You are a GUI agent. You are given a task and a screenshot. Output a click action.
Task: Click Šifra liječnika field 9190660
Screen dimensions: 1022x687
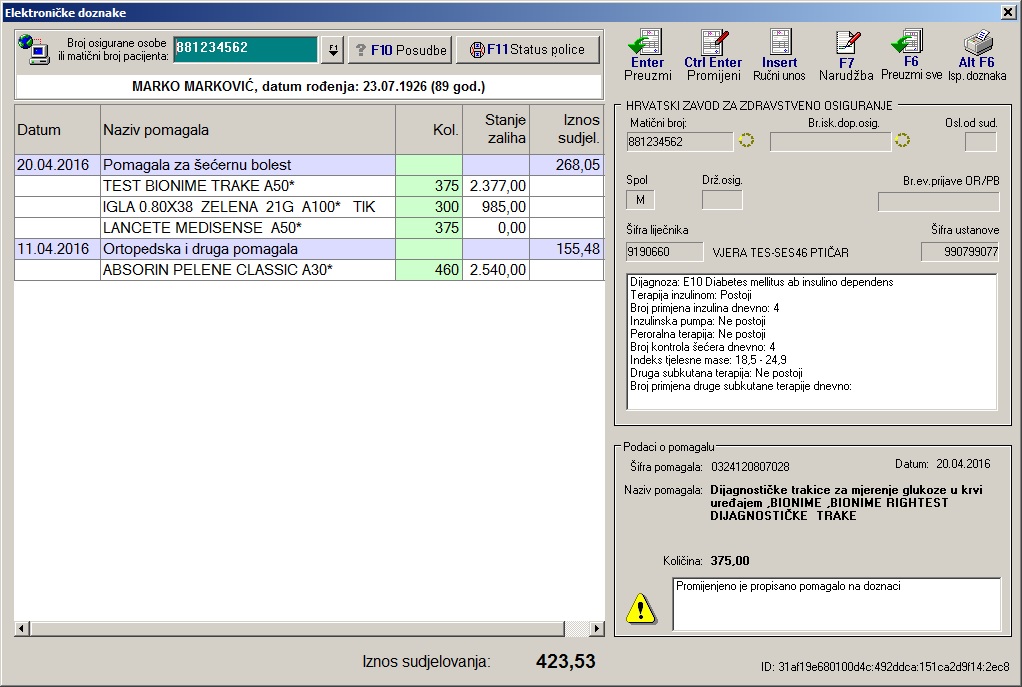click(x=664, y=252)
